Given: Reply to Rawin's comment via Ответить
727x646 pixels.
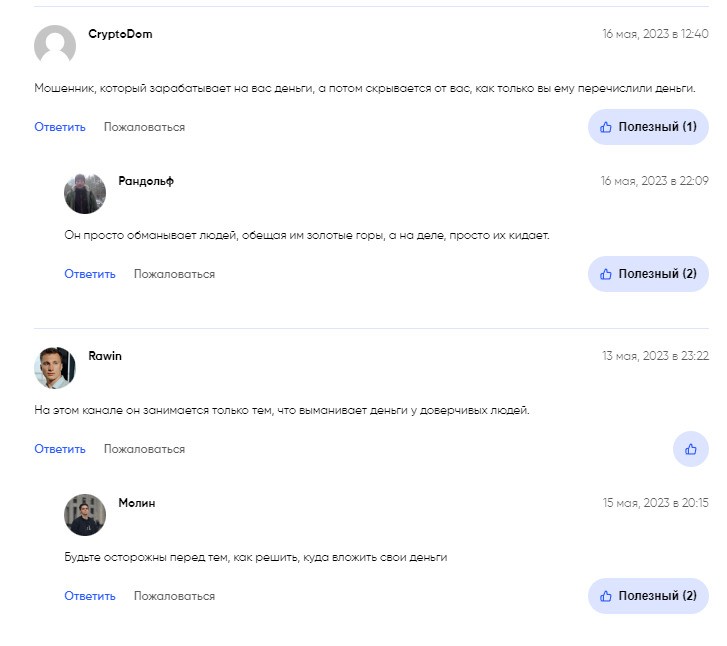Looking at the screenshot, I should pos(60,449).
